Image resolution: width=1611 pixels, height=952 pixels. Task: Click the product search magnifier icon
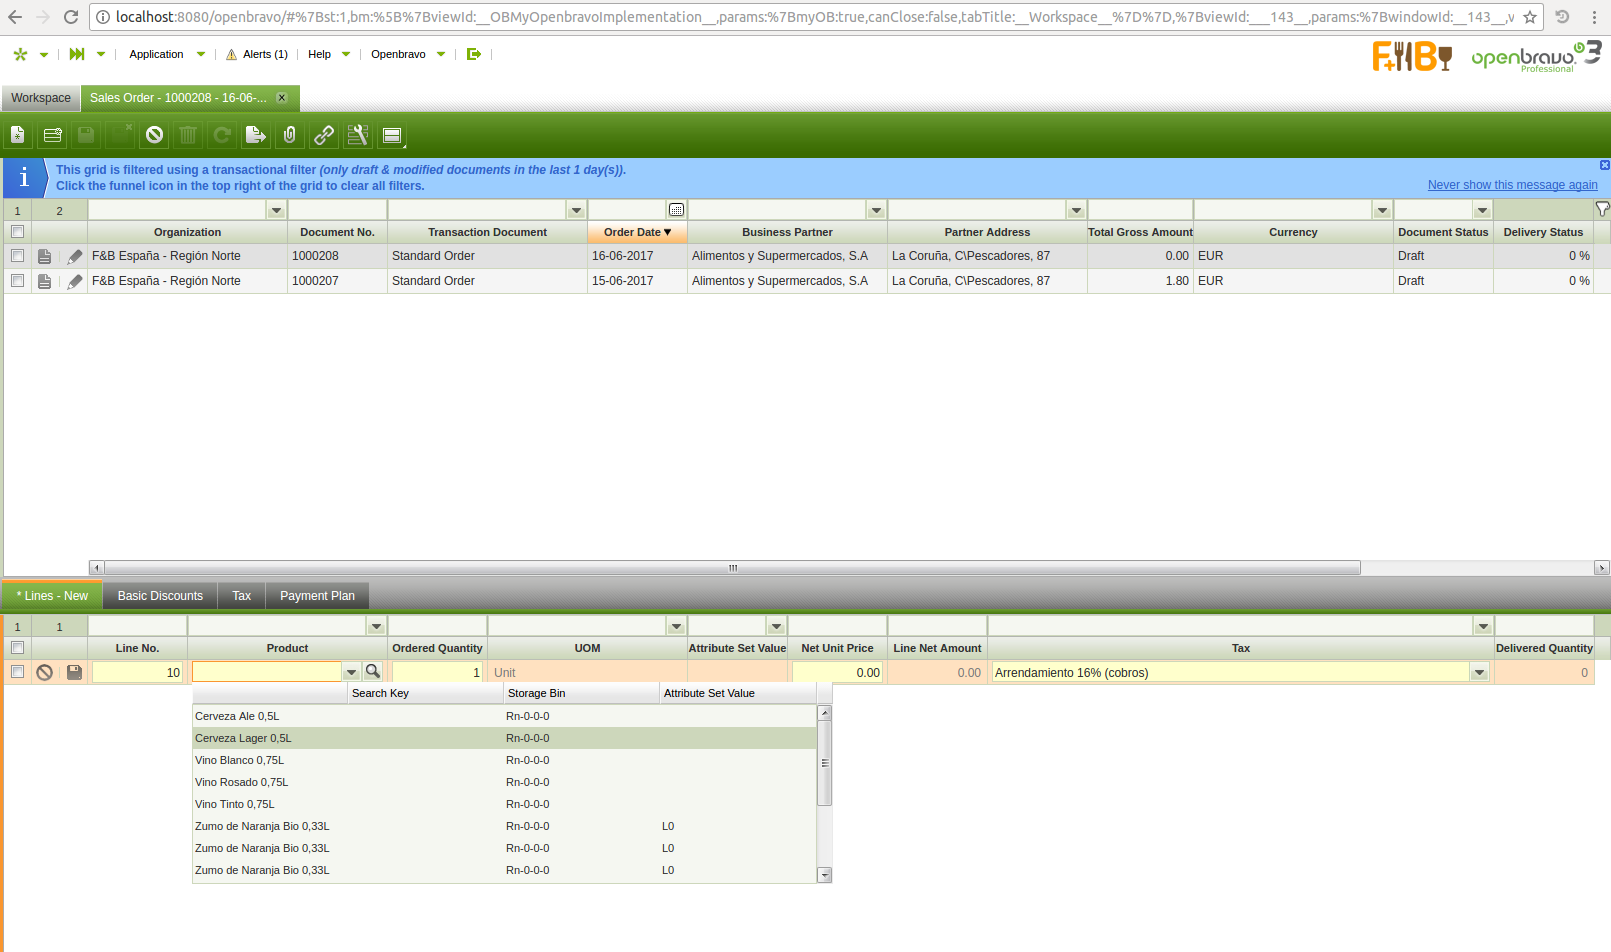click(373, 672)
